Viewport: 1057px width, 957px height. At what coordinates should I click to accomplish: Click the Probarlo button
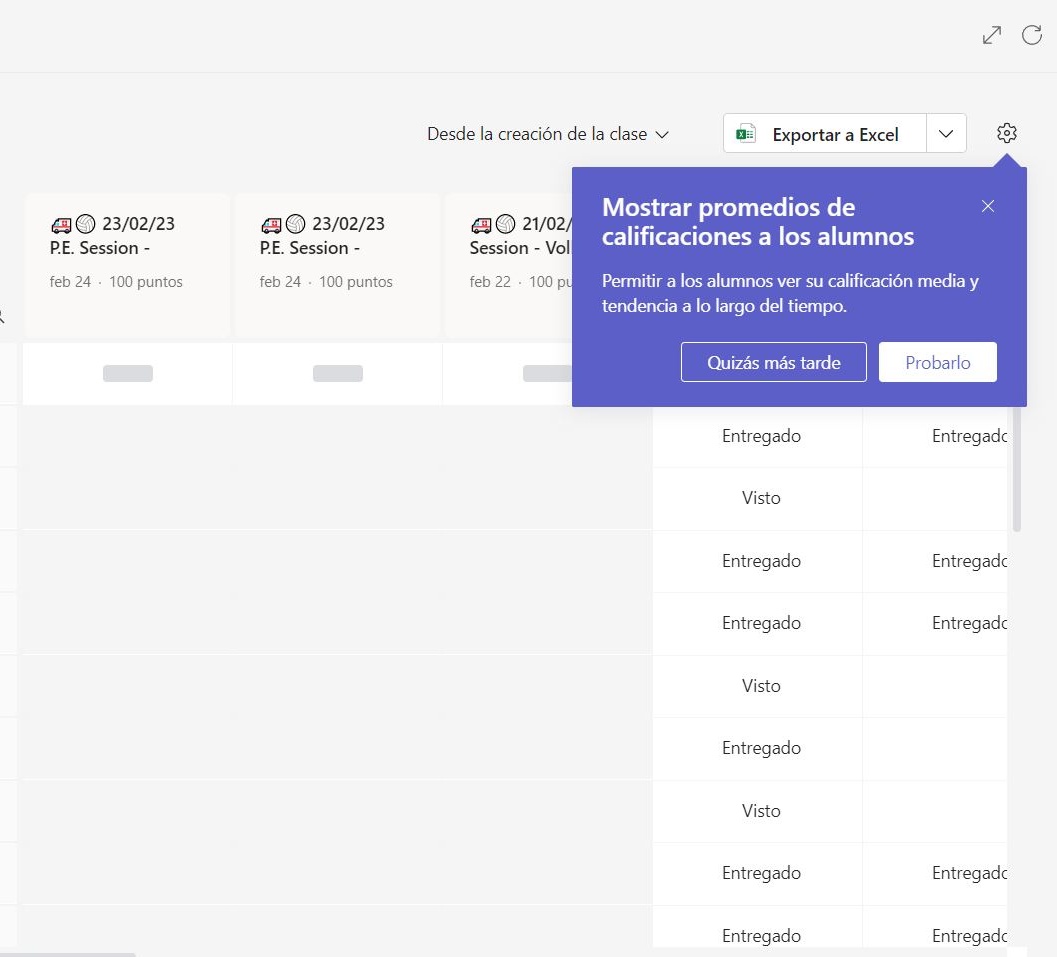(937, 362)
